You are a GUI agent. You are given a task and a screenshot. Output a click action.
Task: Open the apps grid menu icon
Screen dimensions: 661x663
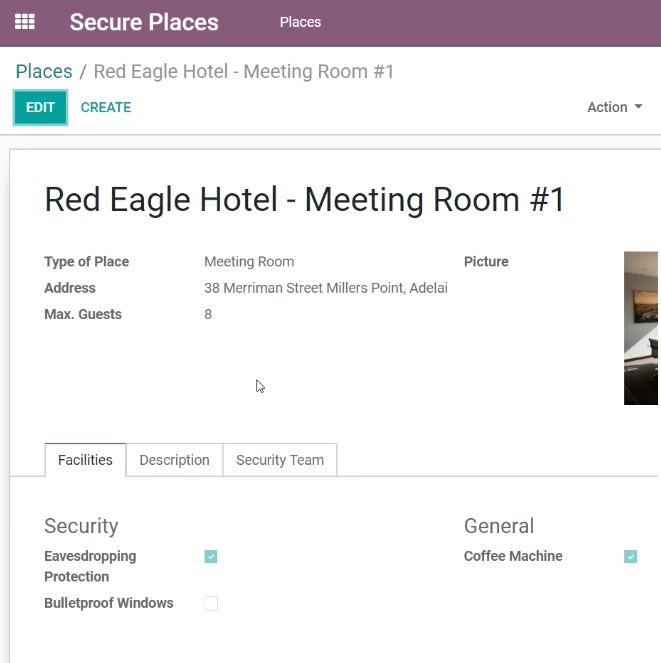tap(25, 22)
